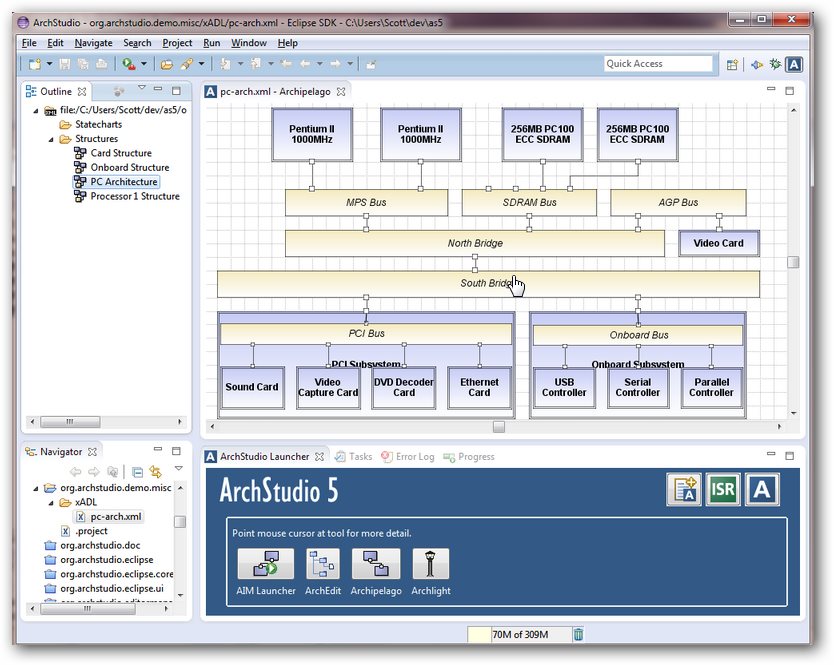Image resolution: width=834 pixels, height=665 pixels.
Task: Click the Next Annotation toolbar icon
Action: (226, 64)
